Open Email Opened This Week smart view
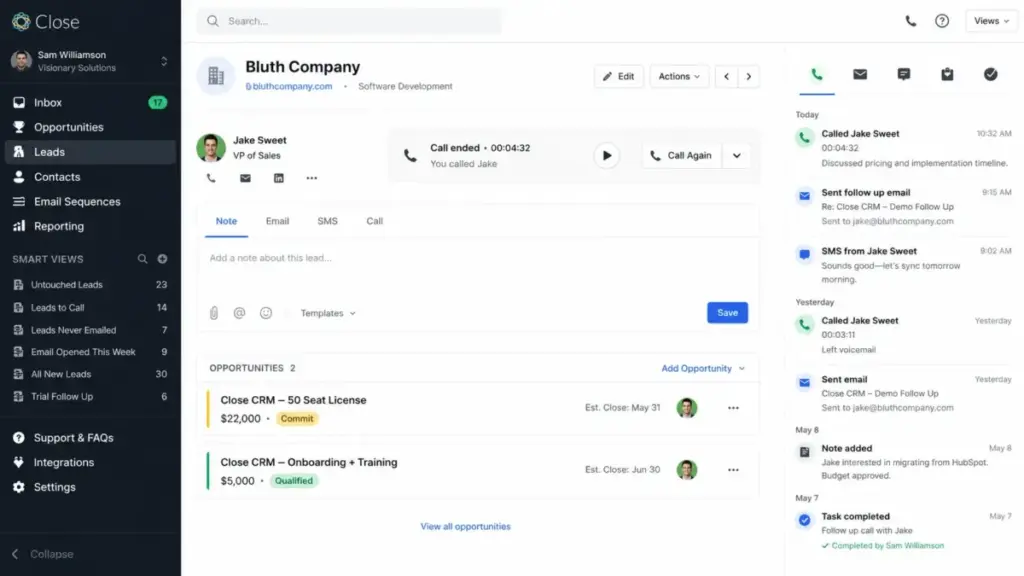This screenshot has height=576, width=1024. [x=90, y=352]
